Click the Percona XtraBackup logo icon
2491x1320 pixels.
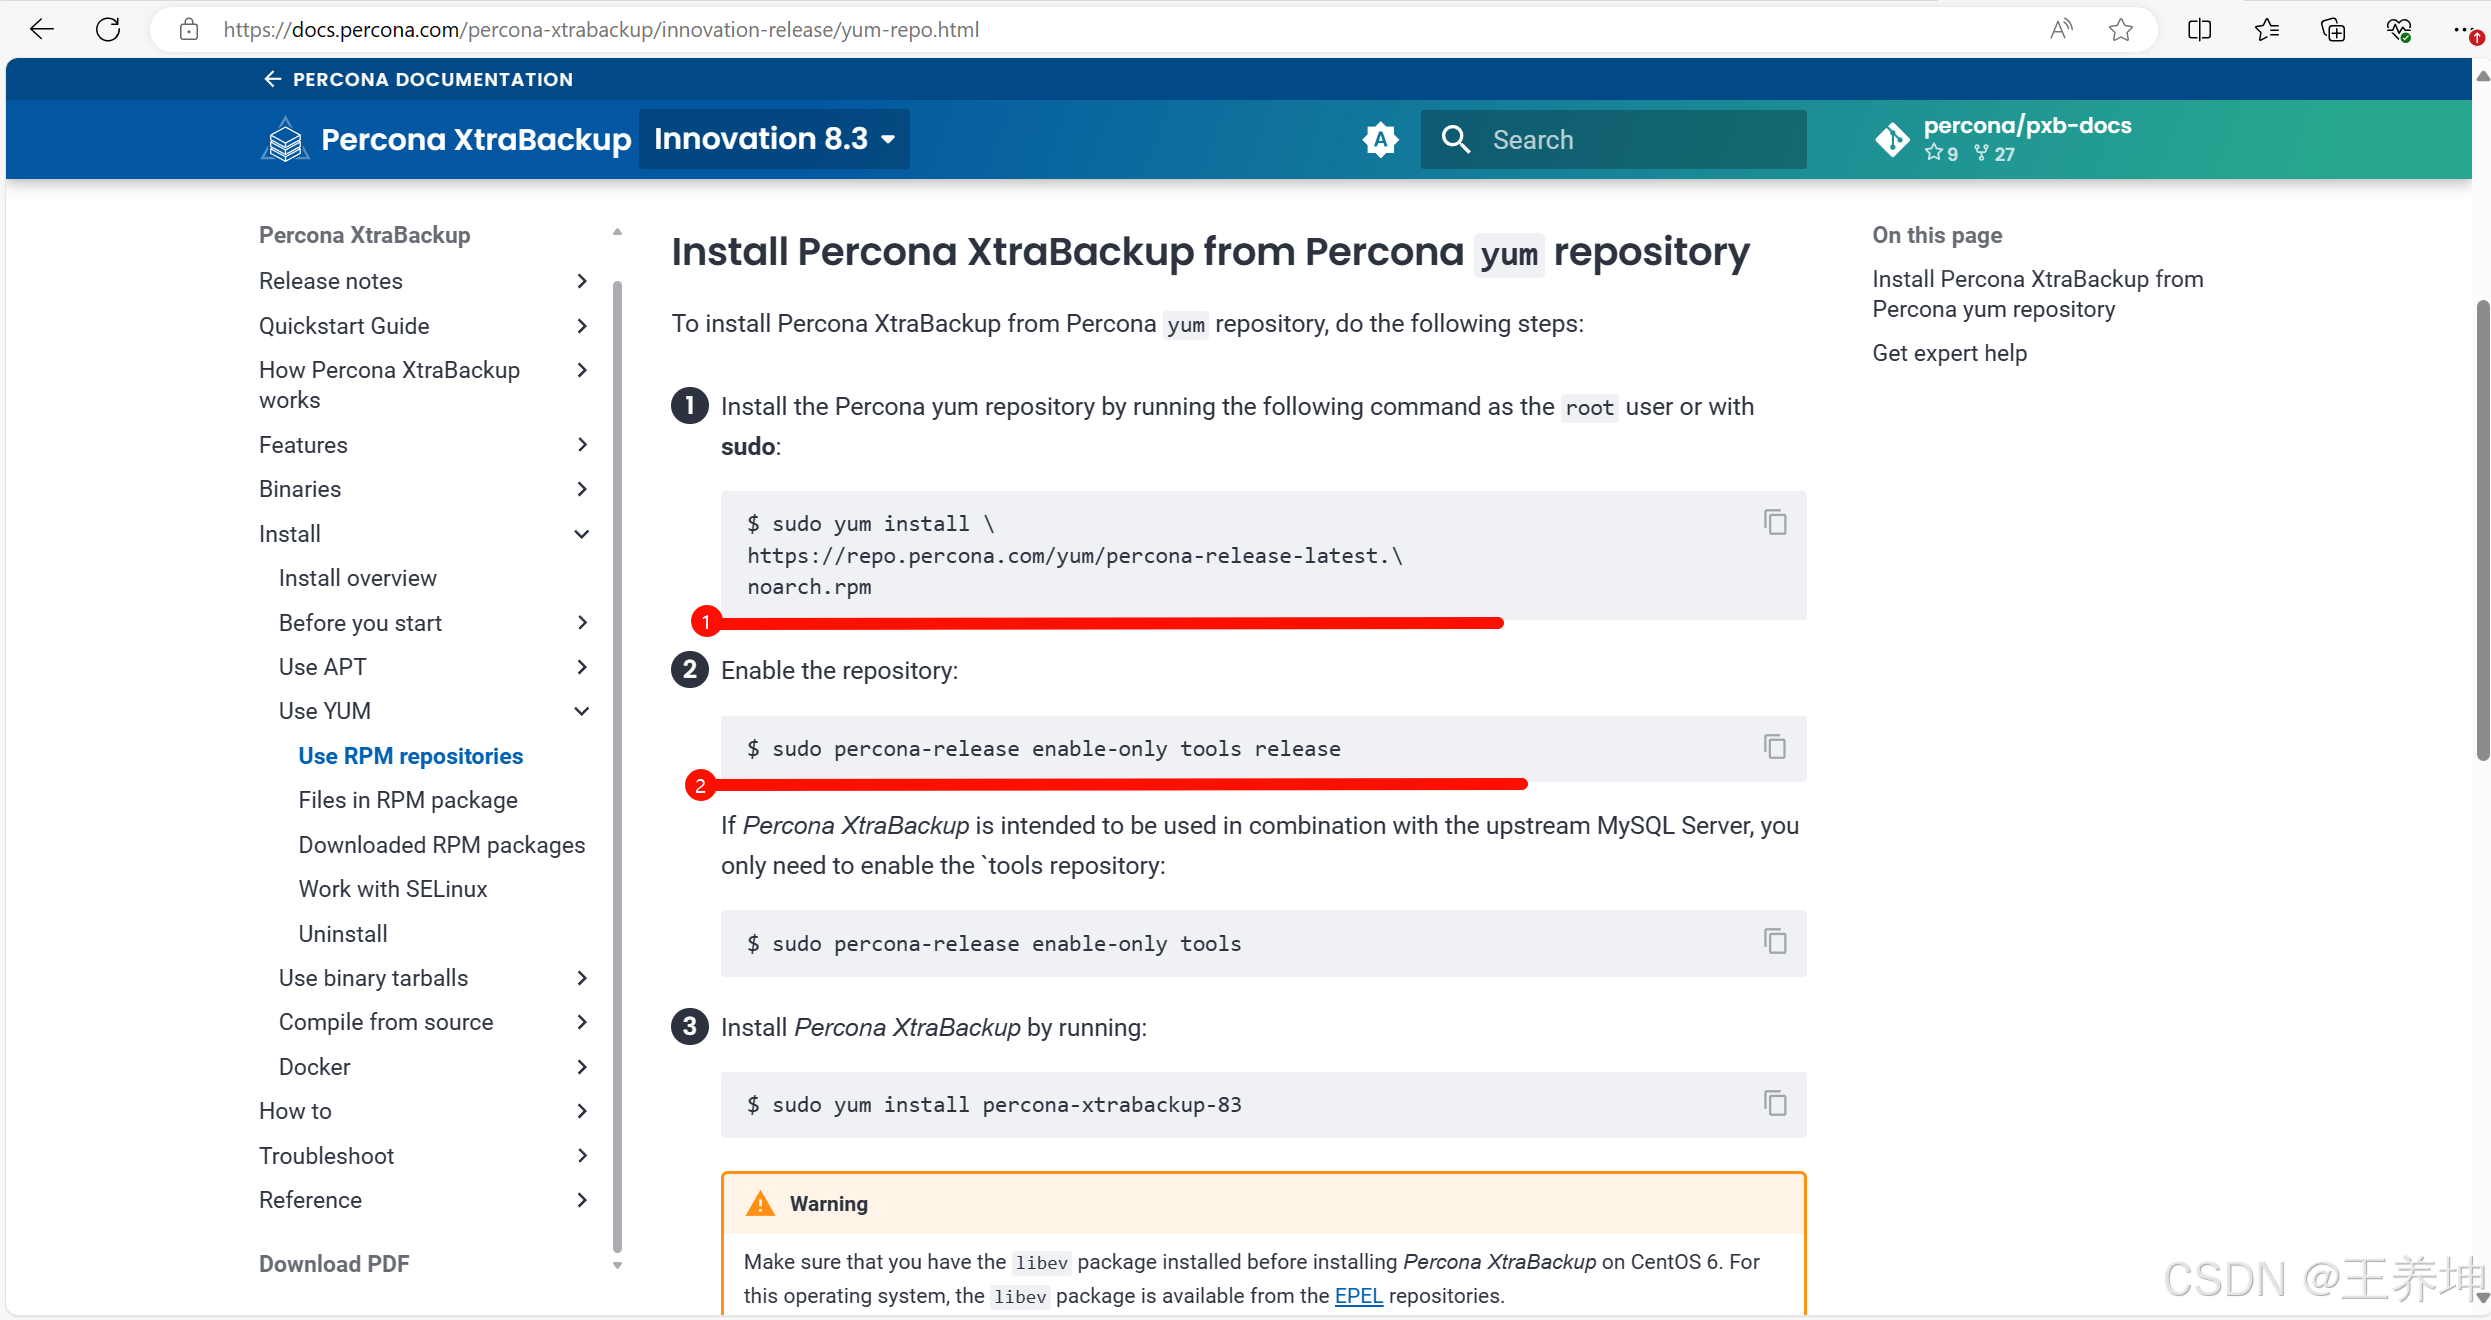click(x=285, y=139)
